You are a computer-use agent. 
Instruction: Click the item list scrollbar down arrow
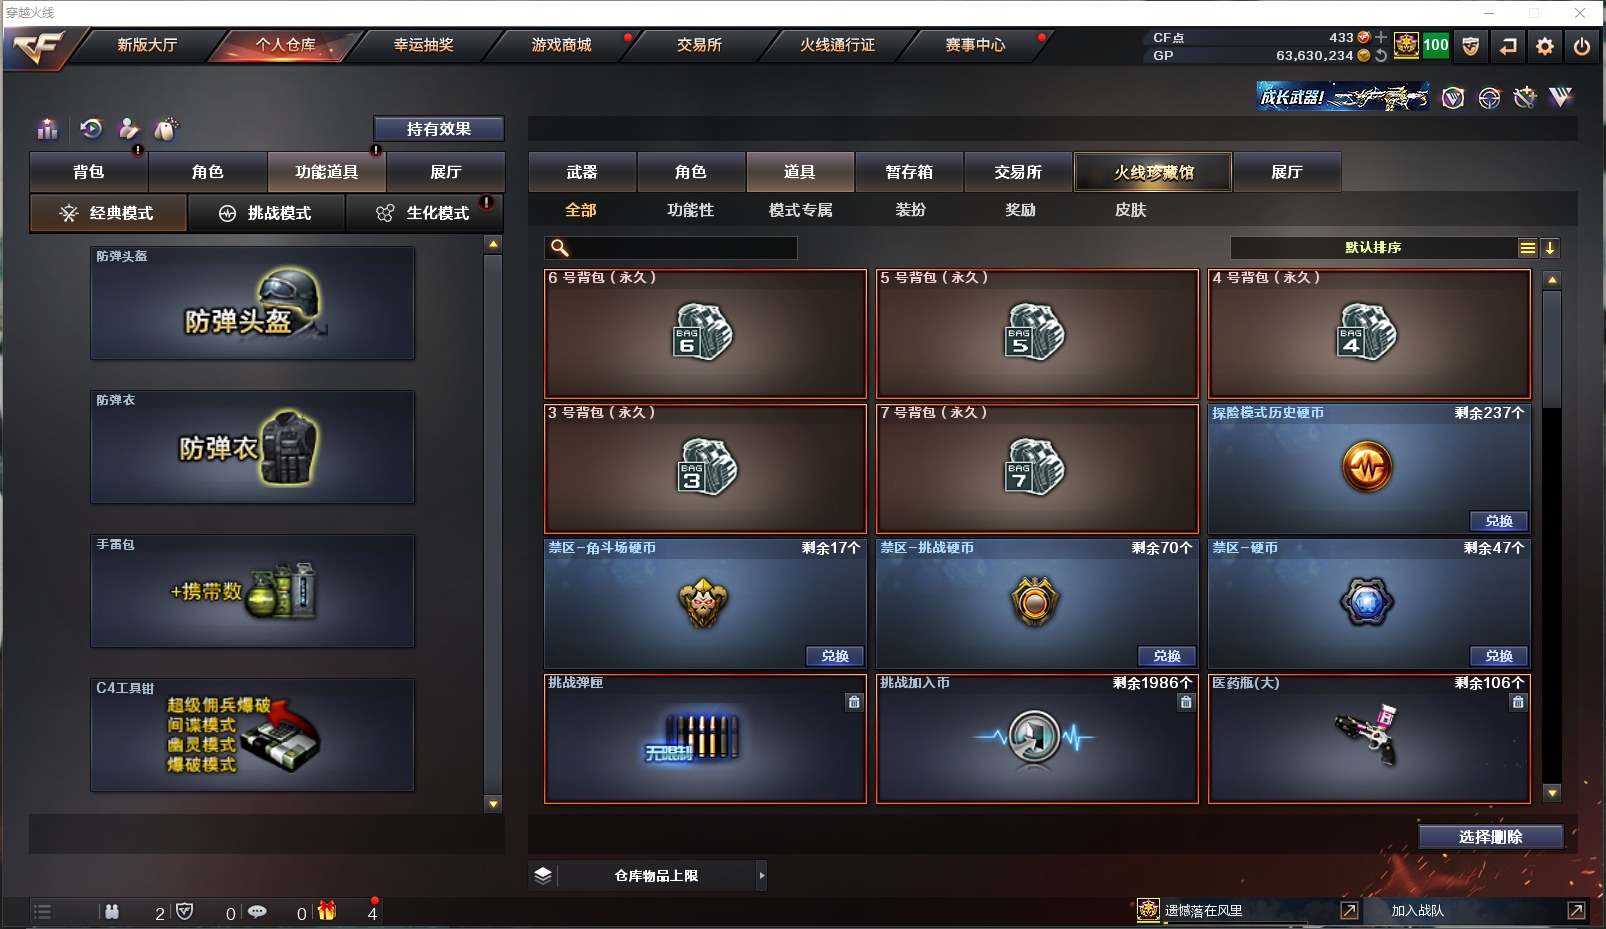[x=1552, y=793]
